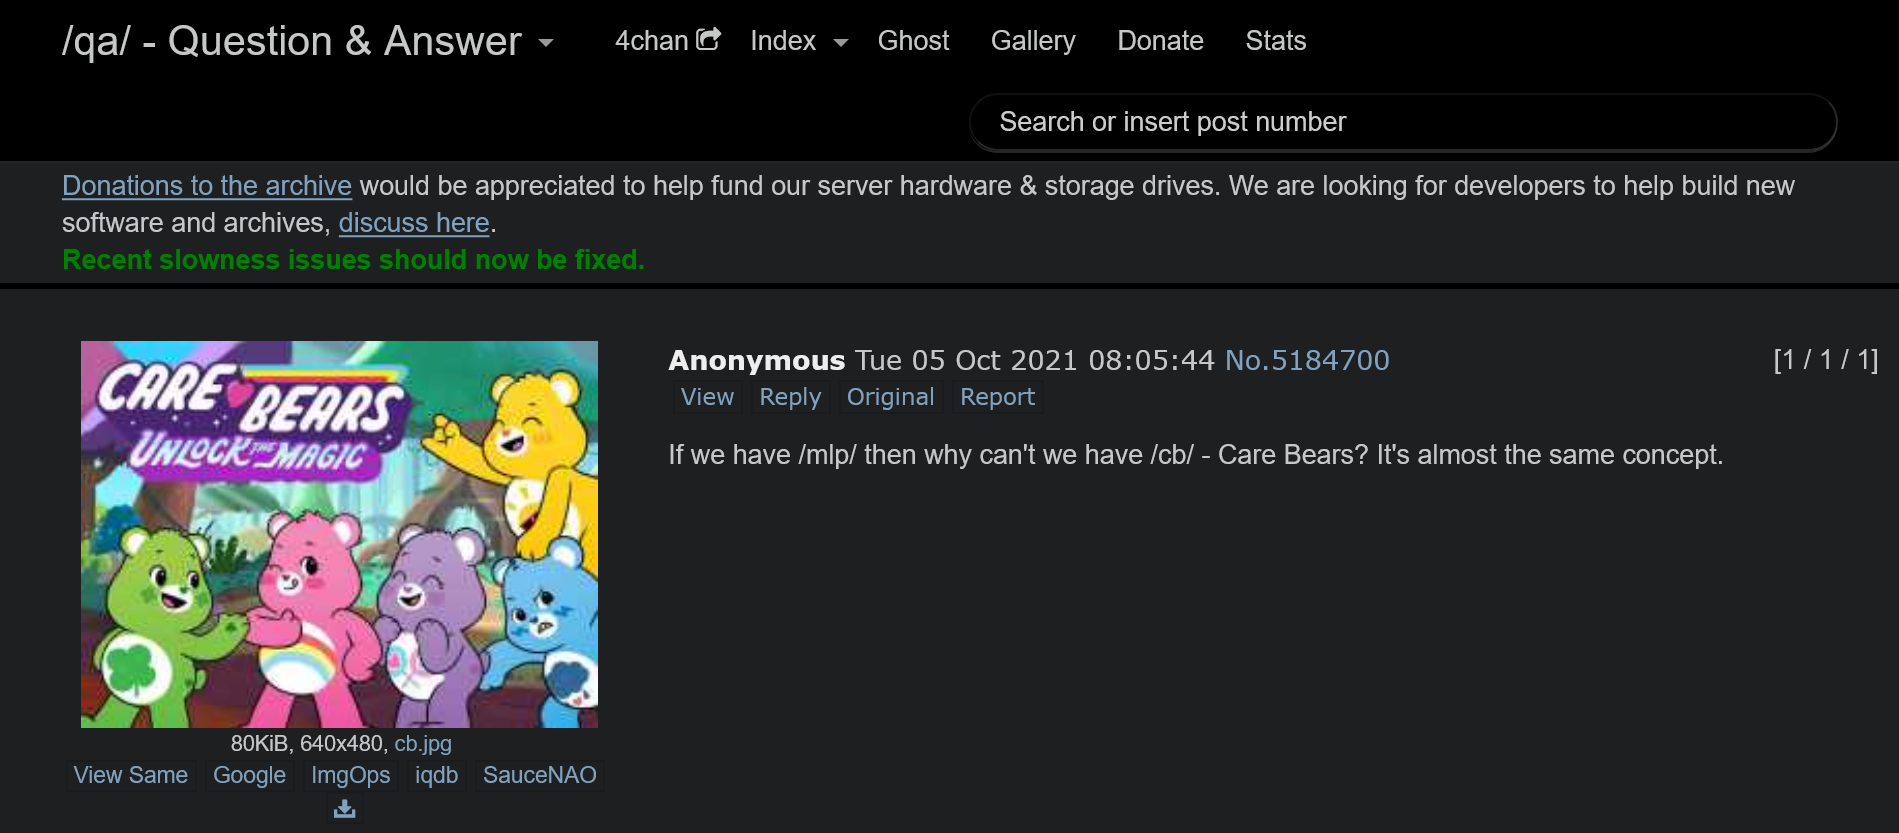The width and height of the screenshot is (1899, 833).
Task: Open the Gallery page
Action: (1032, 41)
